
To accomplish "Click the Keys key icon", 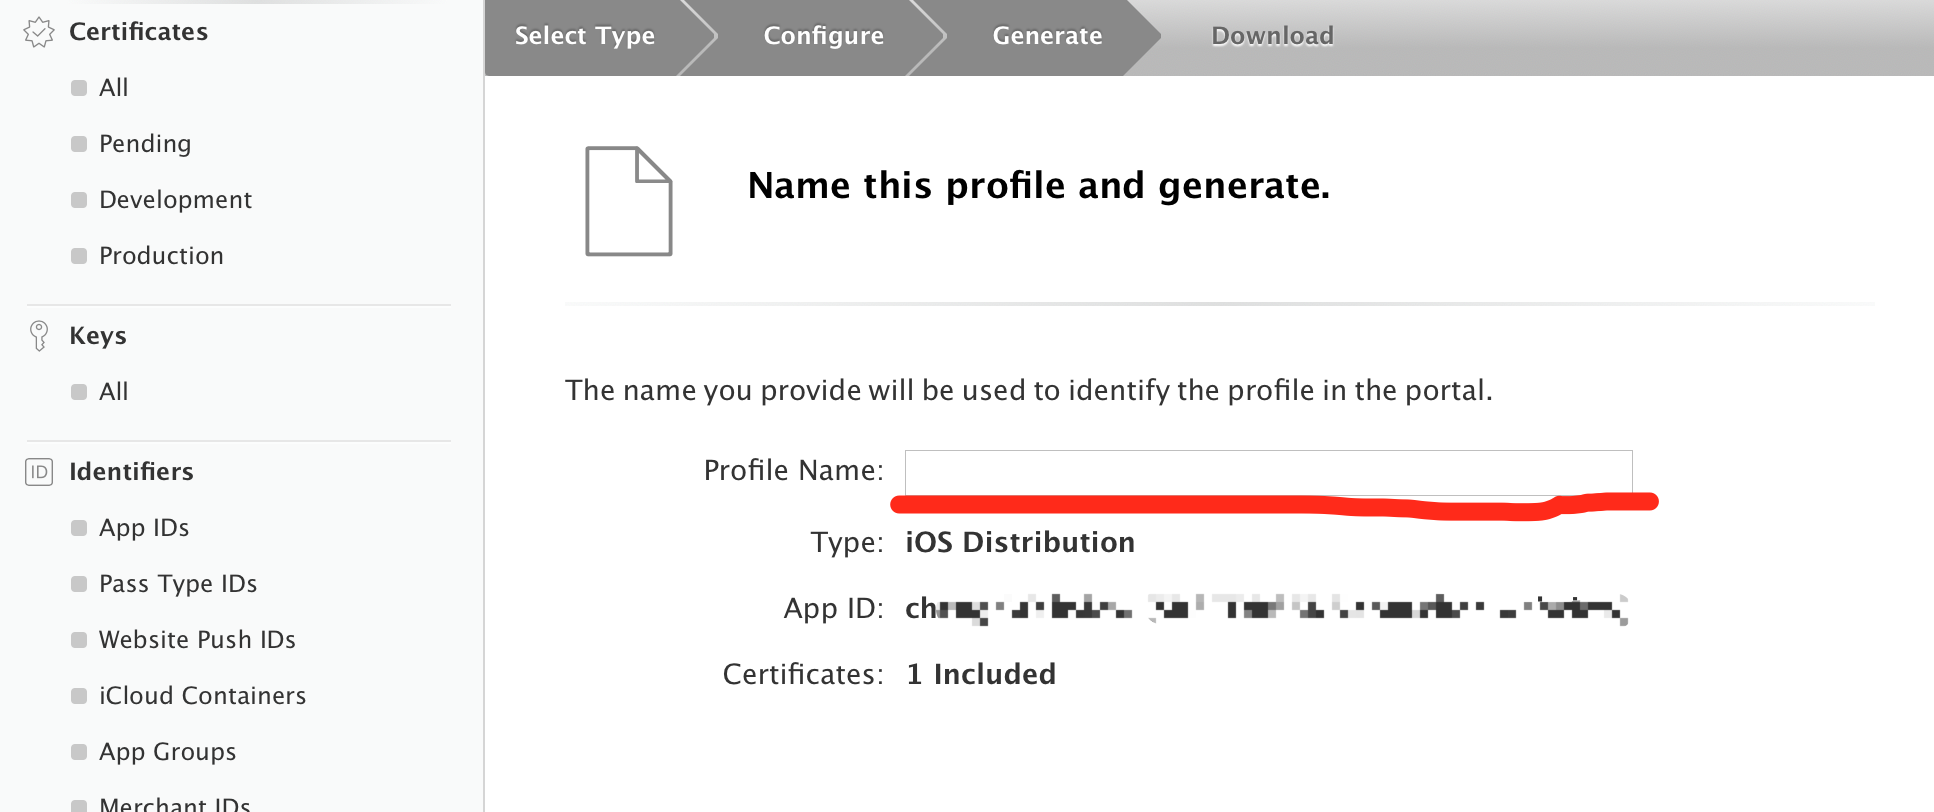I will 39,336.
